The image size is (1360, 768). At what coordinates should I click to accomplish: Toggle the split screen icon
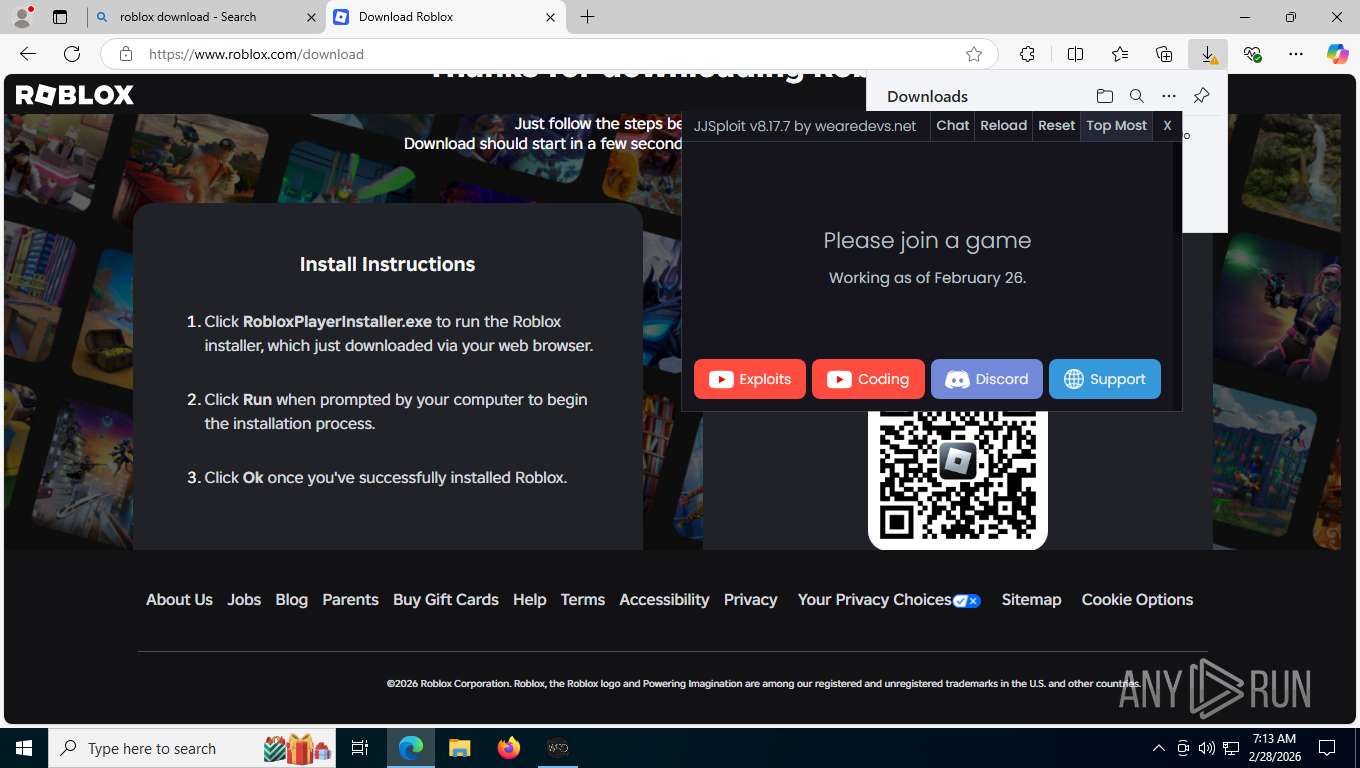pyautogui.click(x=1075, y=54)
